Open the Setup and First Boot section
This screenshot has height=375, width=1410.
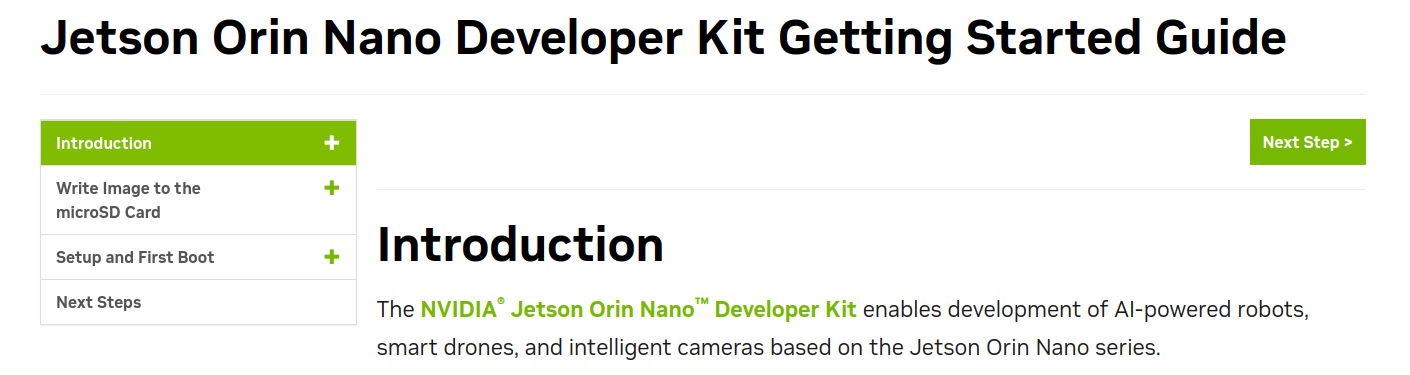(198, 257)
